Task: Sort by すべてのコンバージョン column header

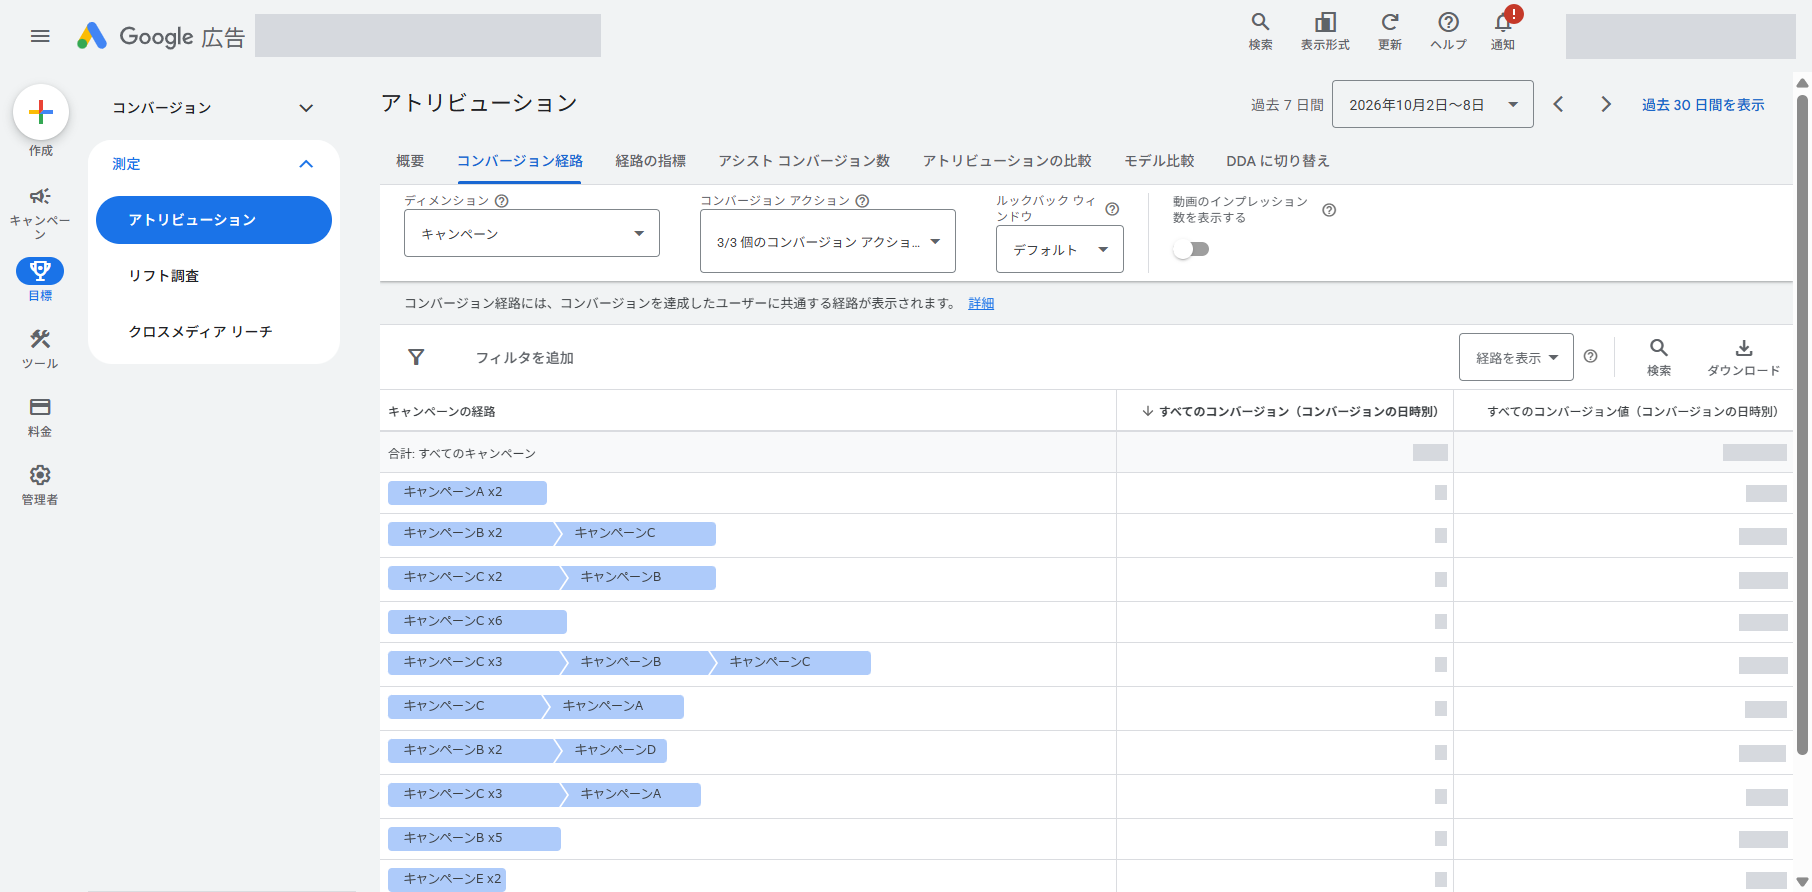Action: [1290, 411]
